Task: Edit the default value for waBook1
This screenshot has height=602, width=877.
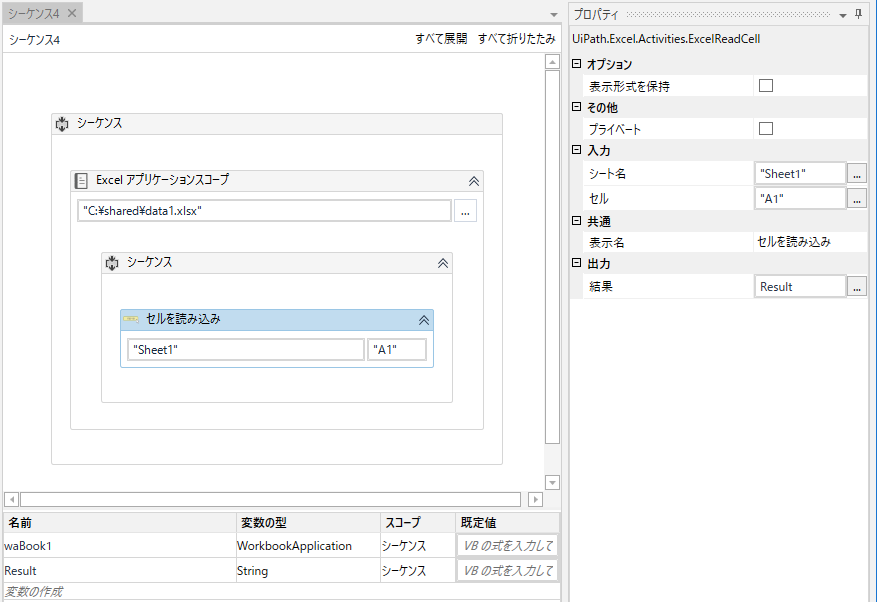Action: coord(507,545)
